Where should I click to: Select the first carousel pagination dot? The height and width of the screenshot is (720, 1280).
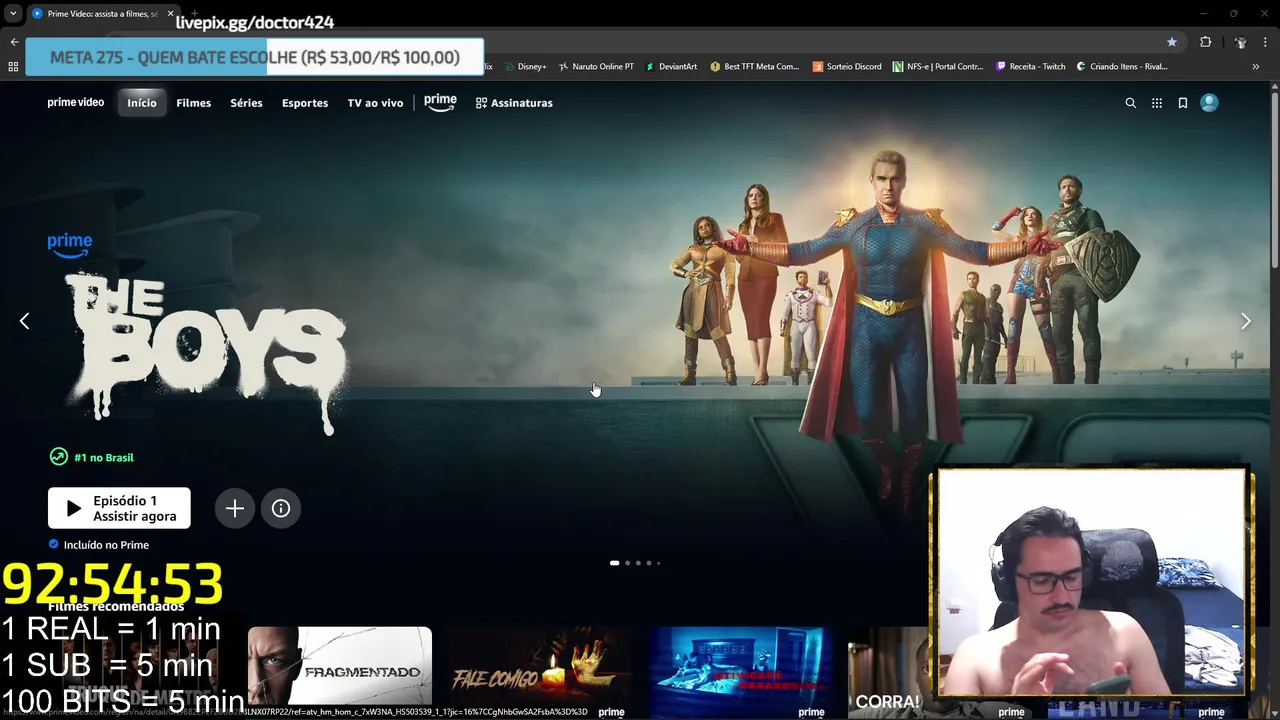click(614, 563)
